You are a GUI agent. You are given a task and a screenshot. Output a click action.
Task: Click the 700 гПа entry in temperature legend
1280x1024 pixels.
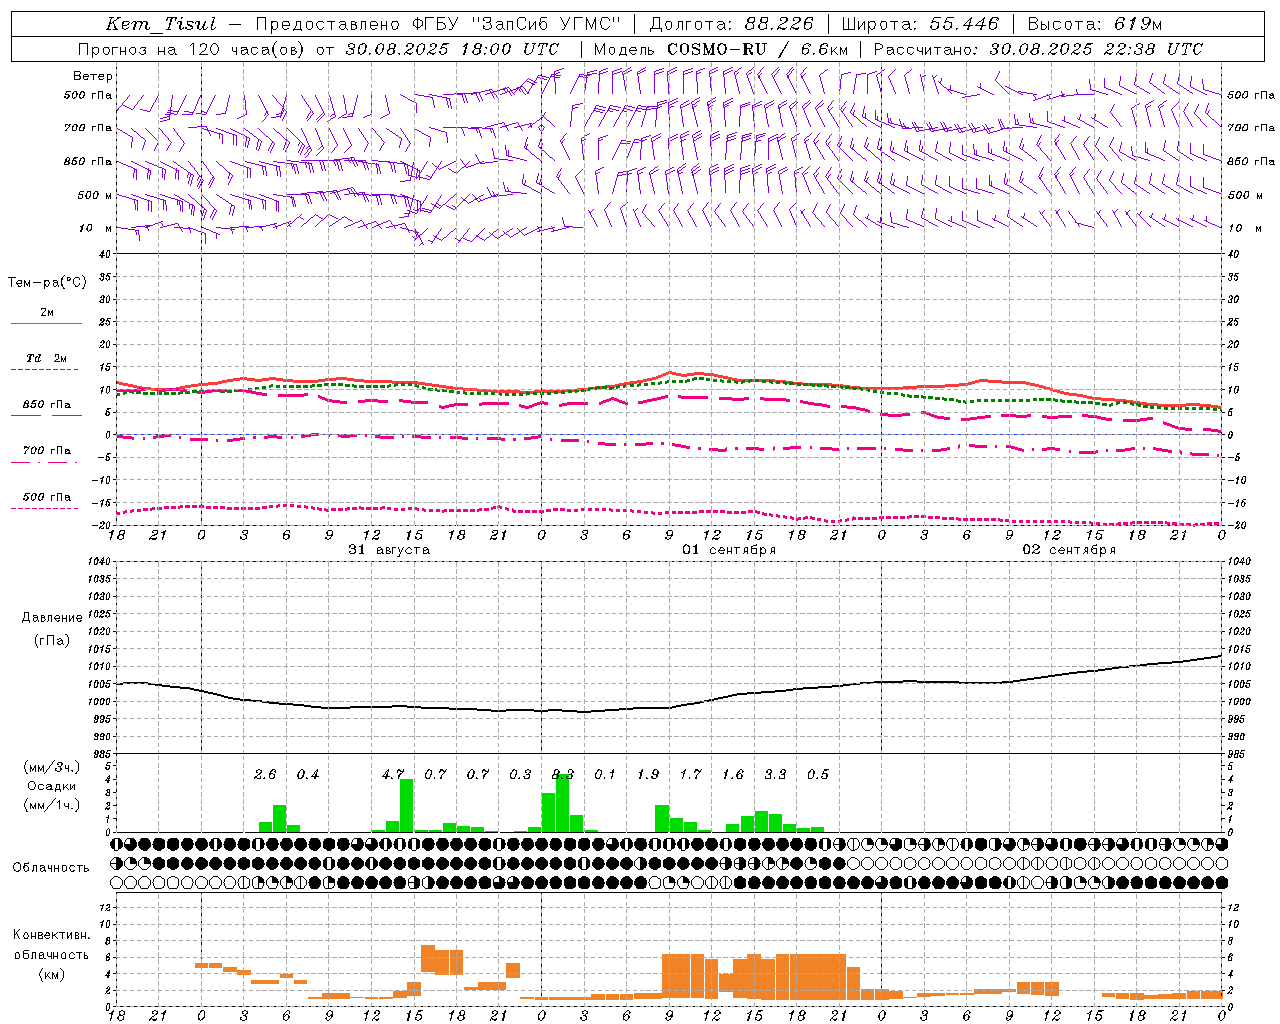point(47,451)
